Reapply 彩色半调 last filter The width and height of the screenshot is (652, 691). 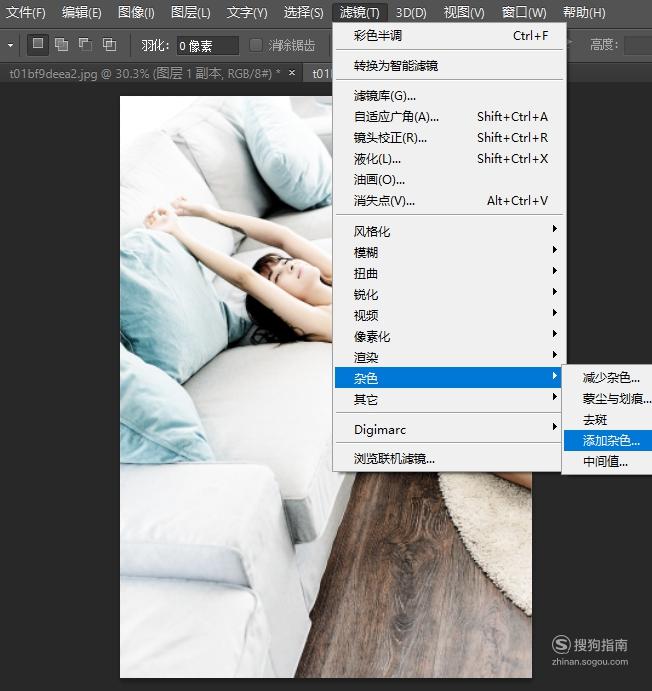pyautogui.click(x=449, y=36)
